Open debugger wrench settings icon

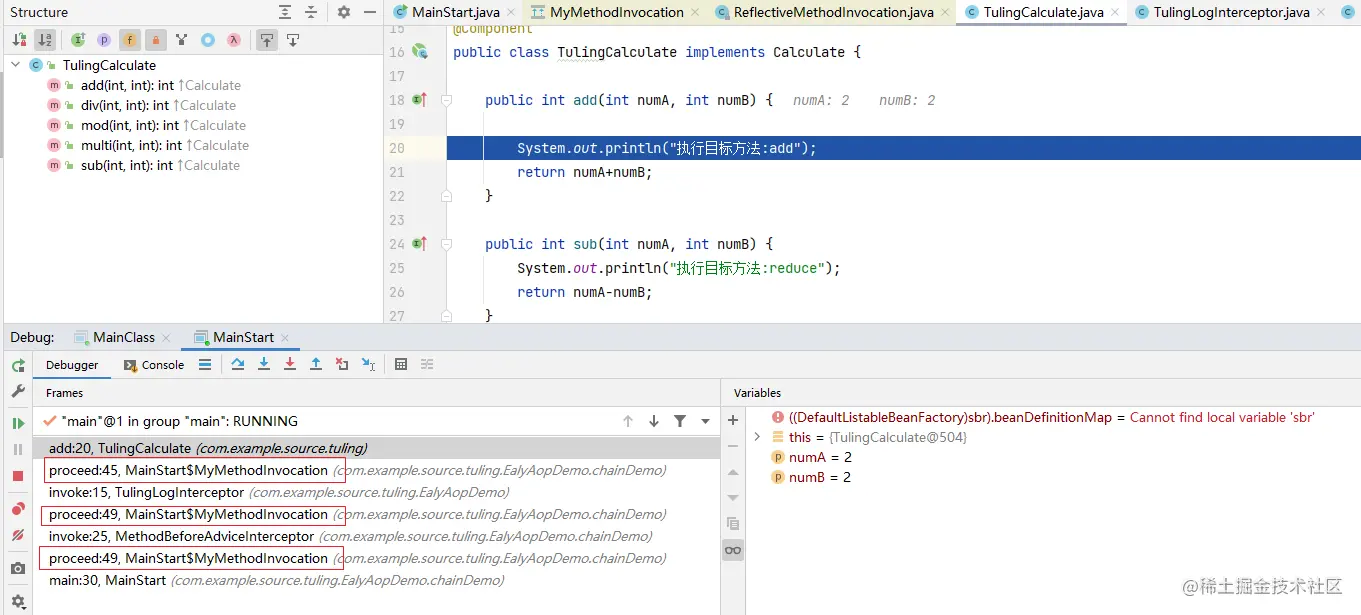pos(18,391)
